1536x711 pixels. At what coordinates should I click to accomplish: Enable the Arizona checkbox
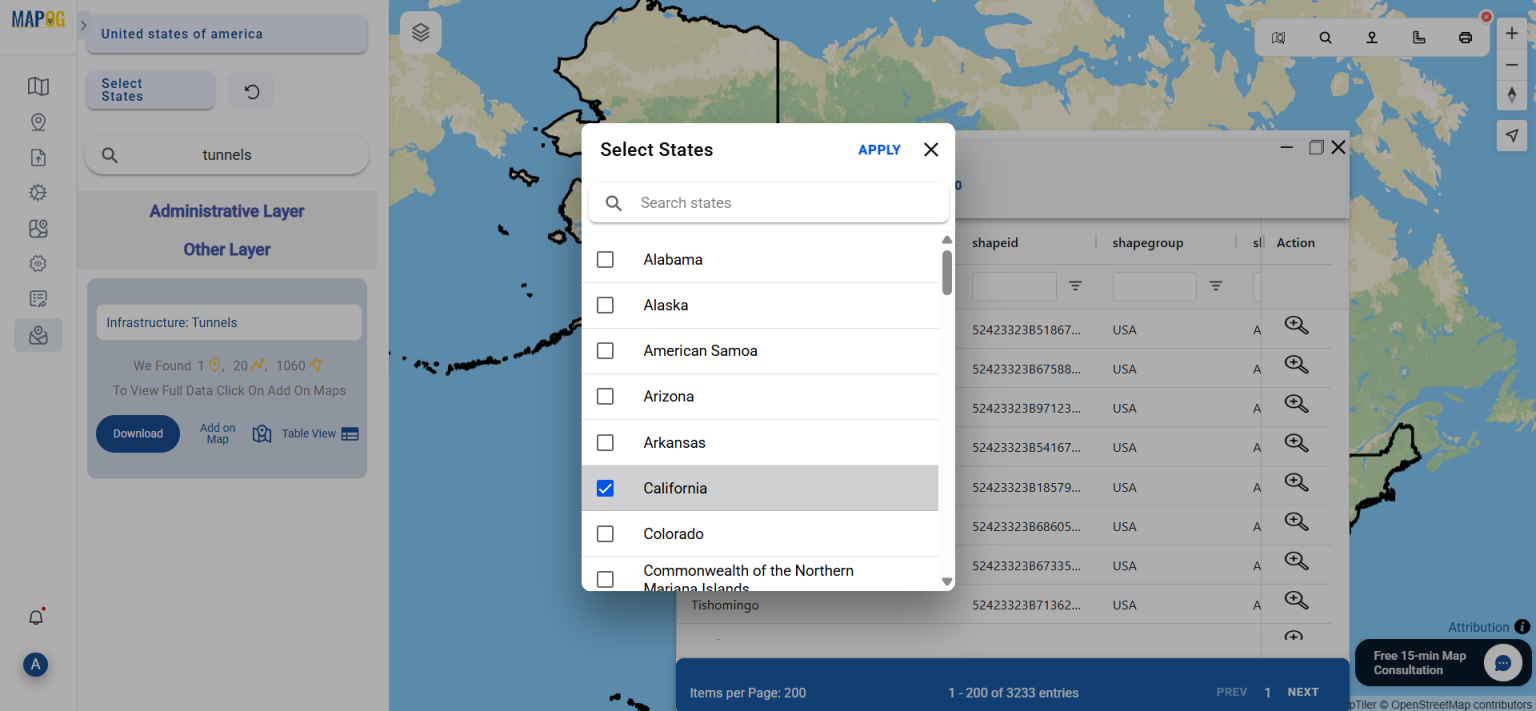tap(605, 396)
